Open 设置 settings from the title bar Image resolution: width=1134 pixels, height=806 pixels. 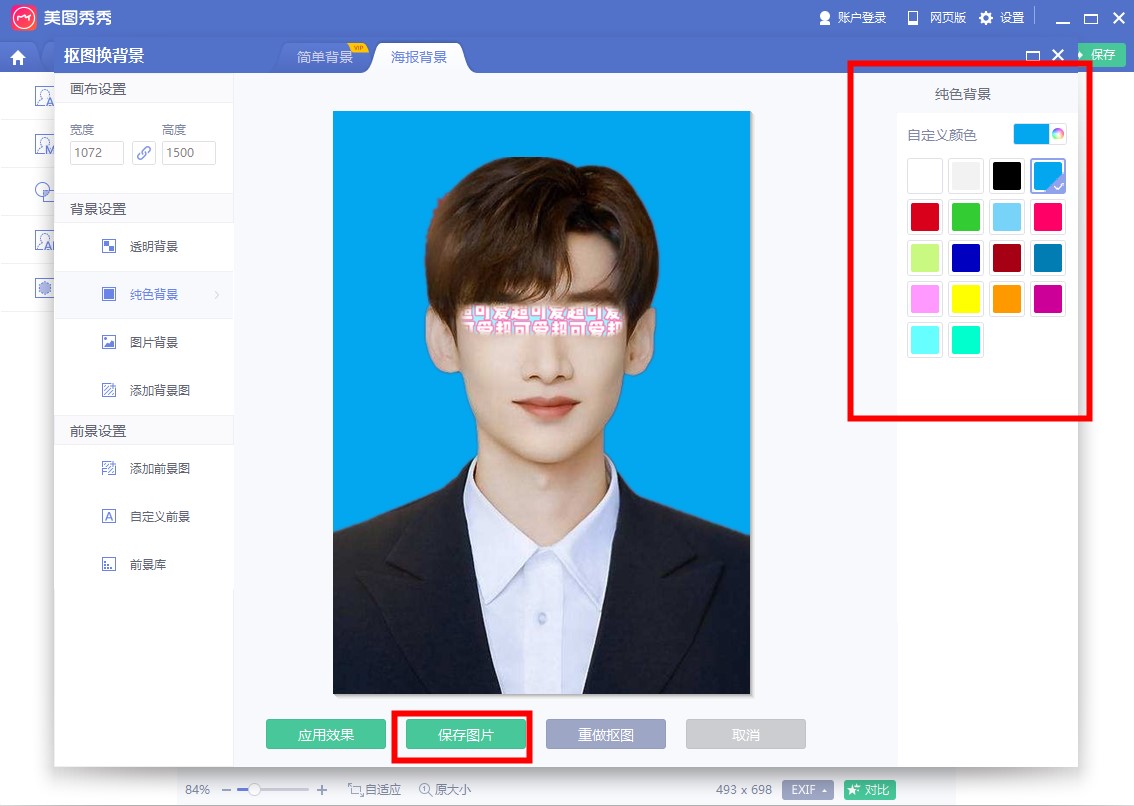pyautogui.click(x=1002, y=18)
